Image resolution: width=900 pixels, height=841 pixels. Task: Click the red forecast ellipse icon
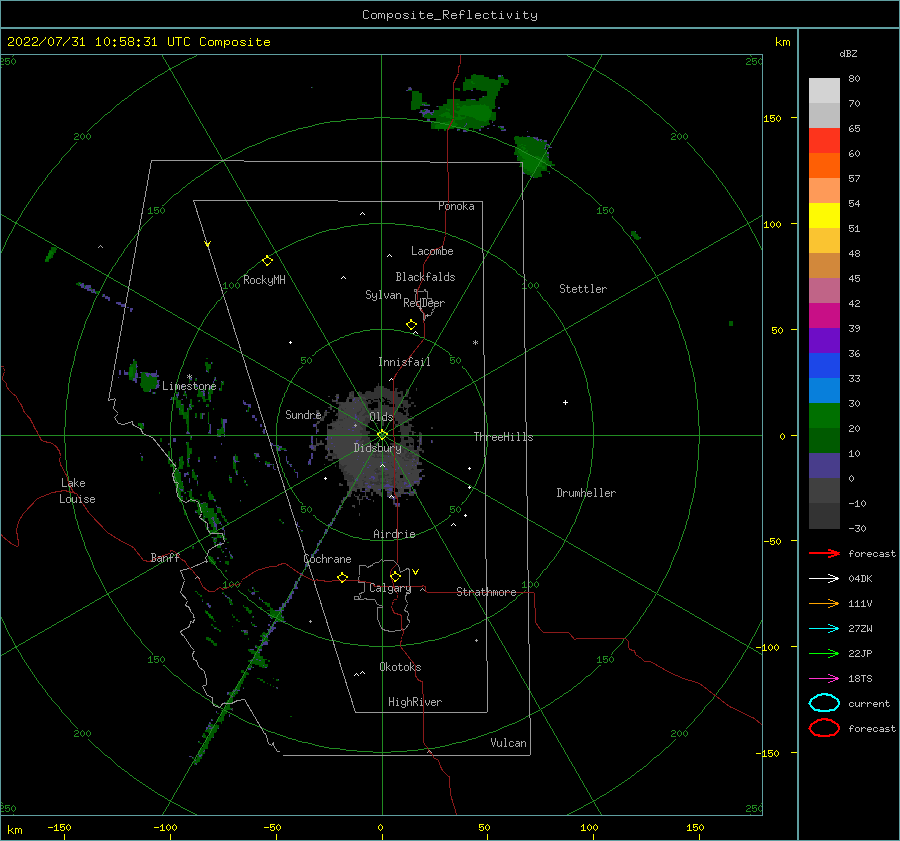pos(824,728)
